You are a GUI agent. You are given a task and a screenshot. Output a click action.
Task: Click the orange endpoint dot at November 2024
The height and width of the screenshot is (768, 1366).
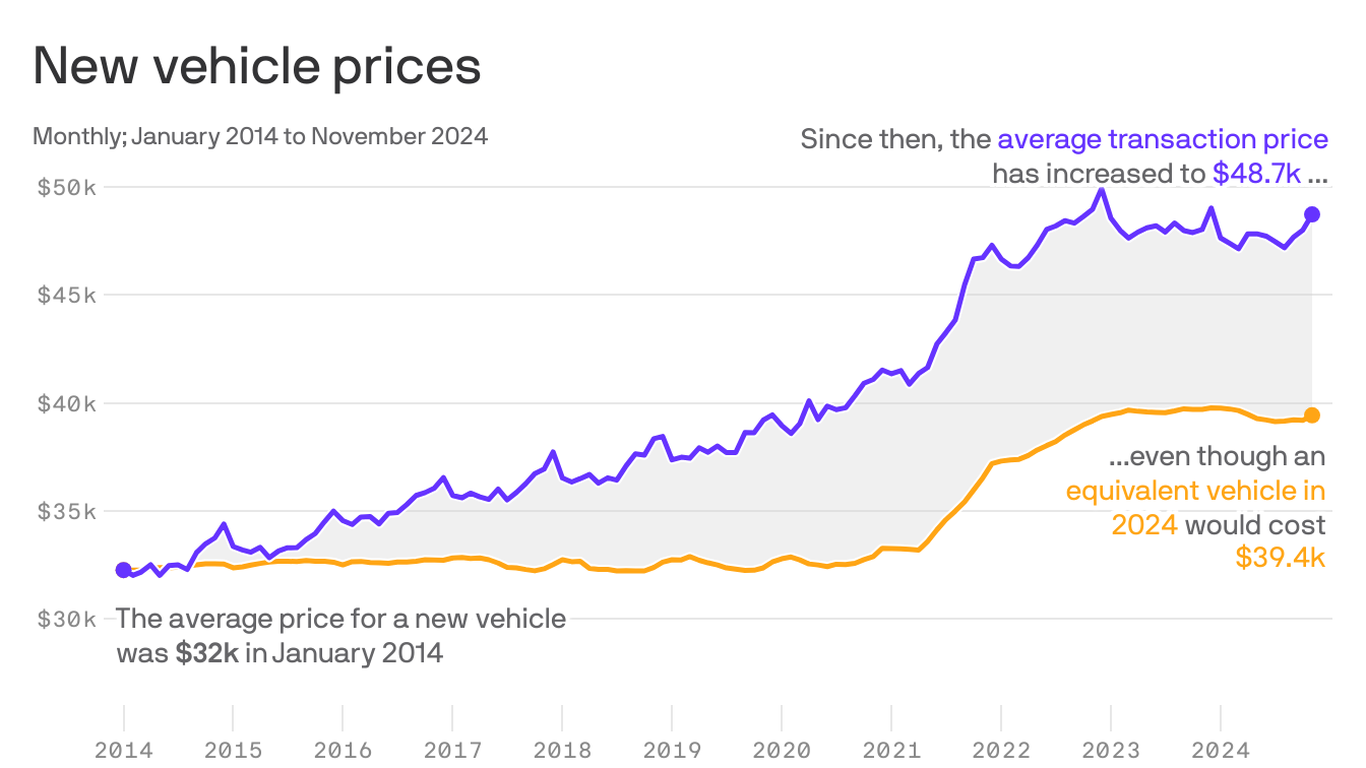pos(1312,415)
